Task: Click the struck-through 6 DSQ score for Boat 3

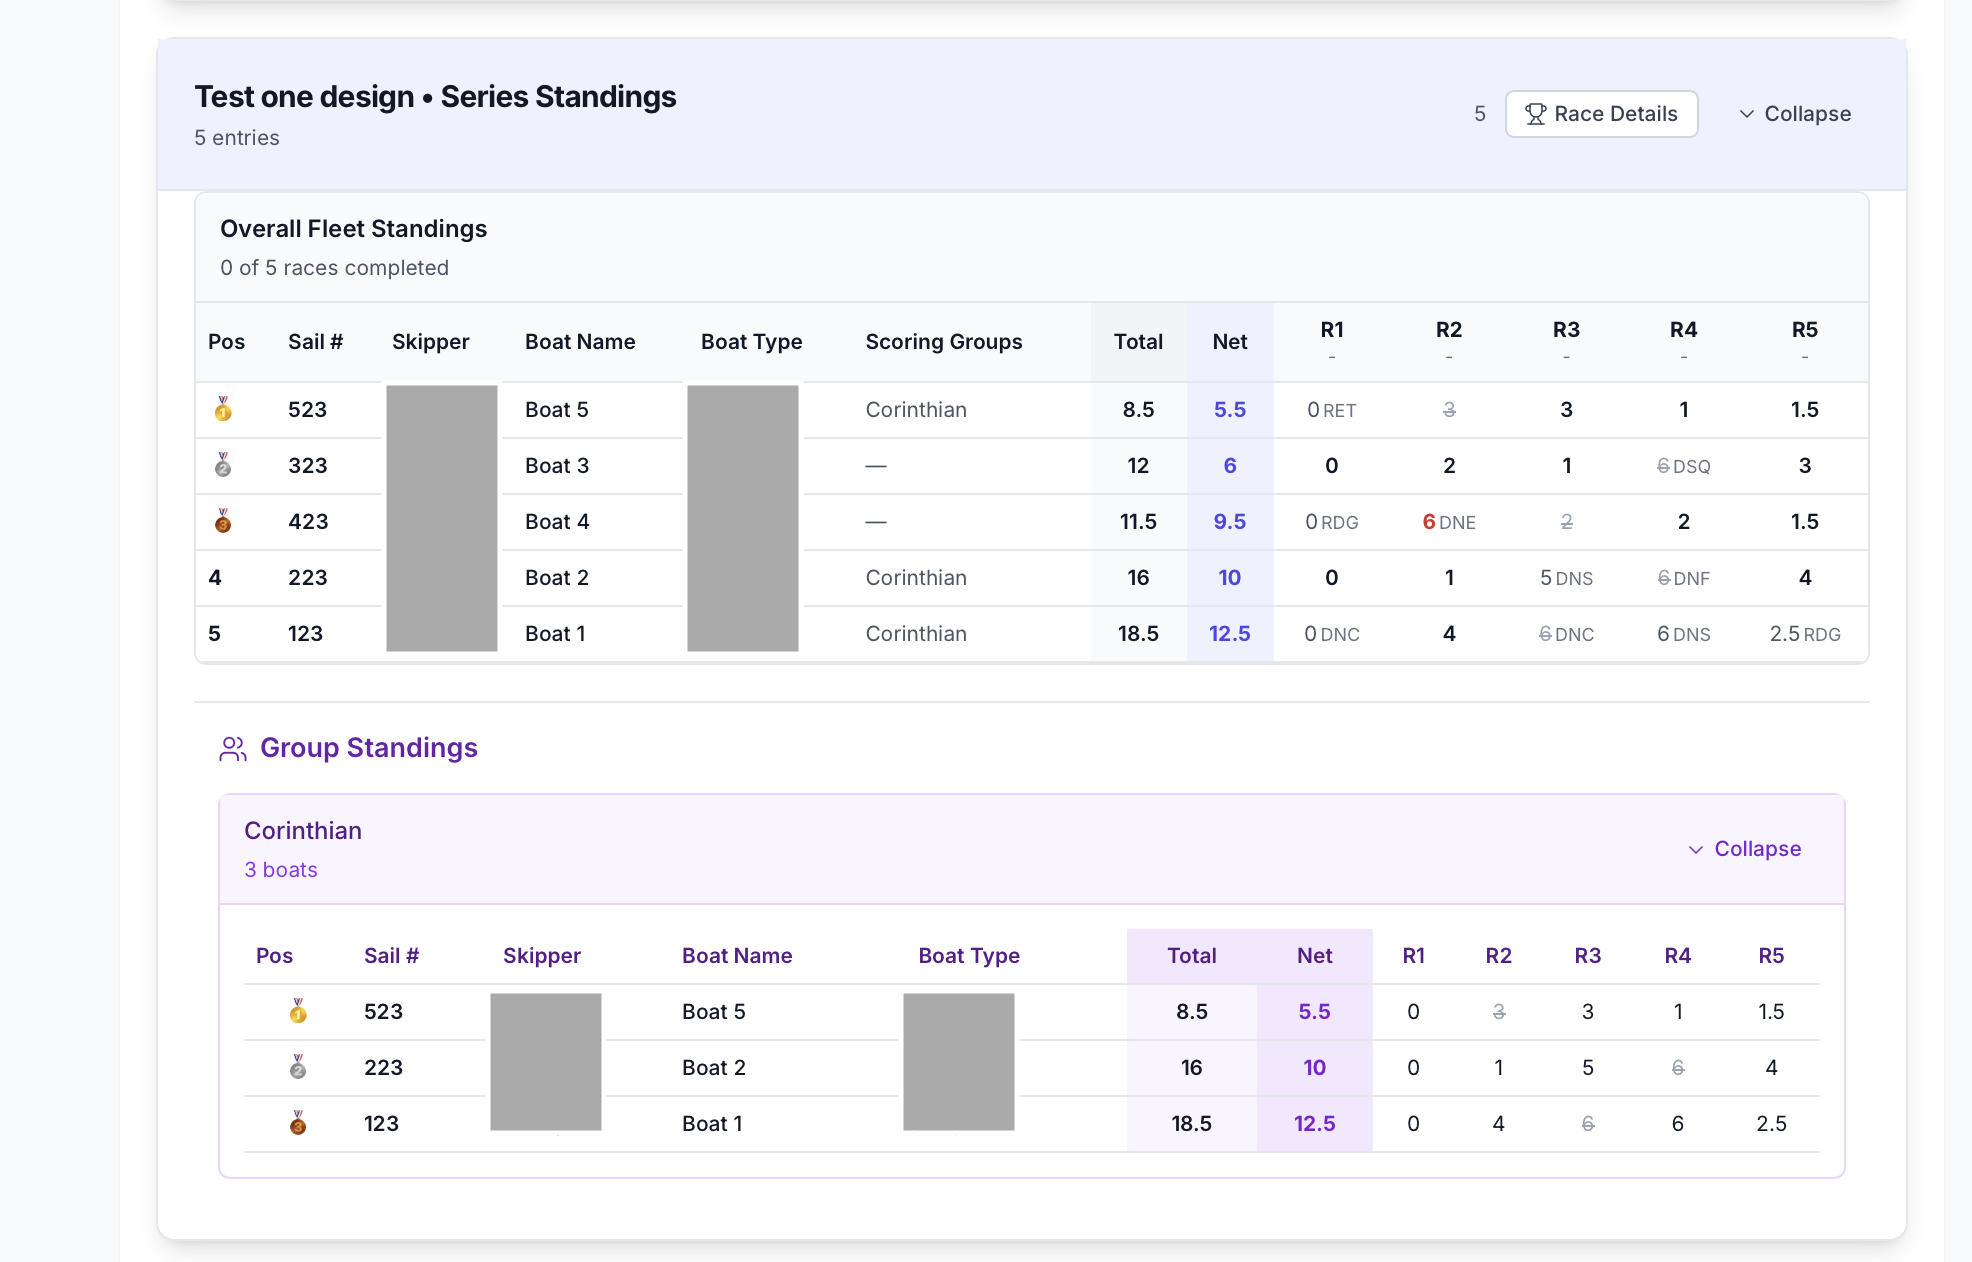Action: click(1683, 466)
